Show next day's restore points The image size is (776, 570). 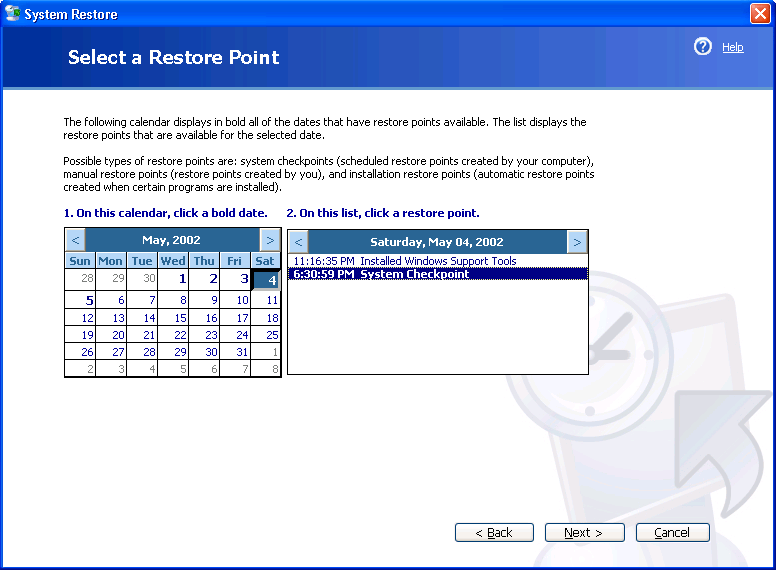click(x=577, y=242)
